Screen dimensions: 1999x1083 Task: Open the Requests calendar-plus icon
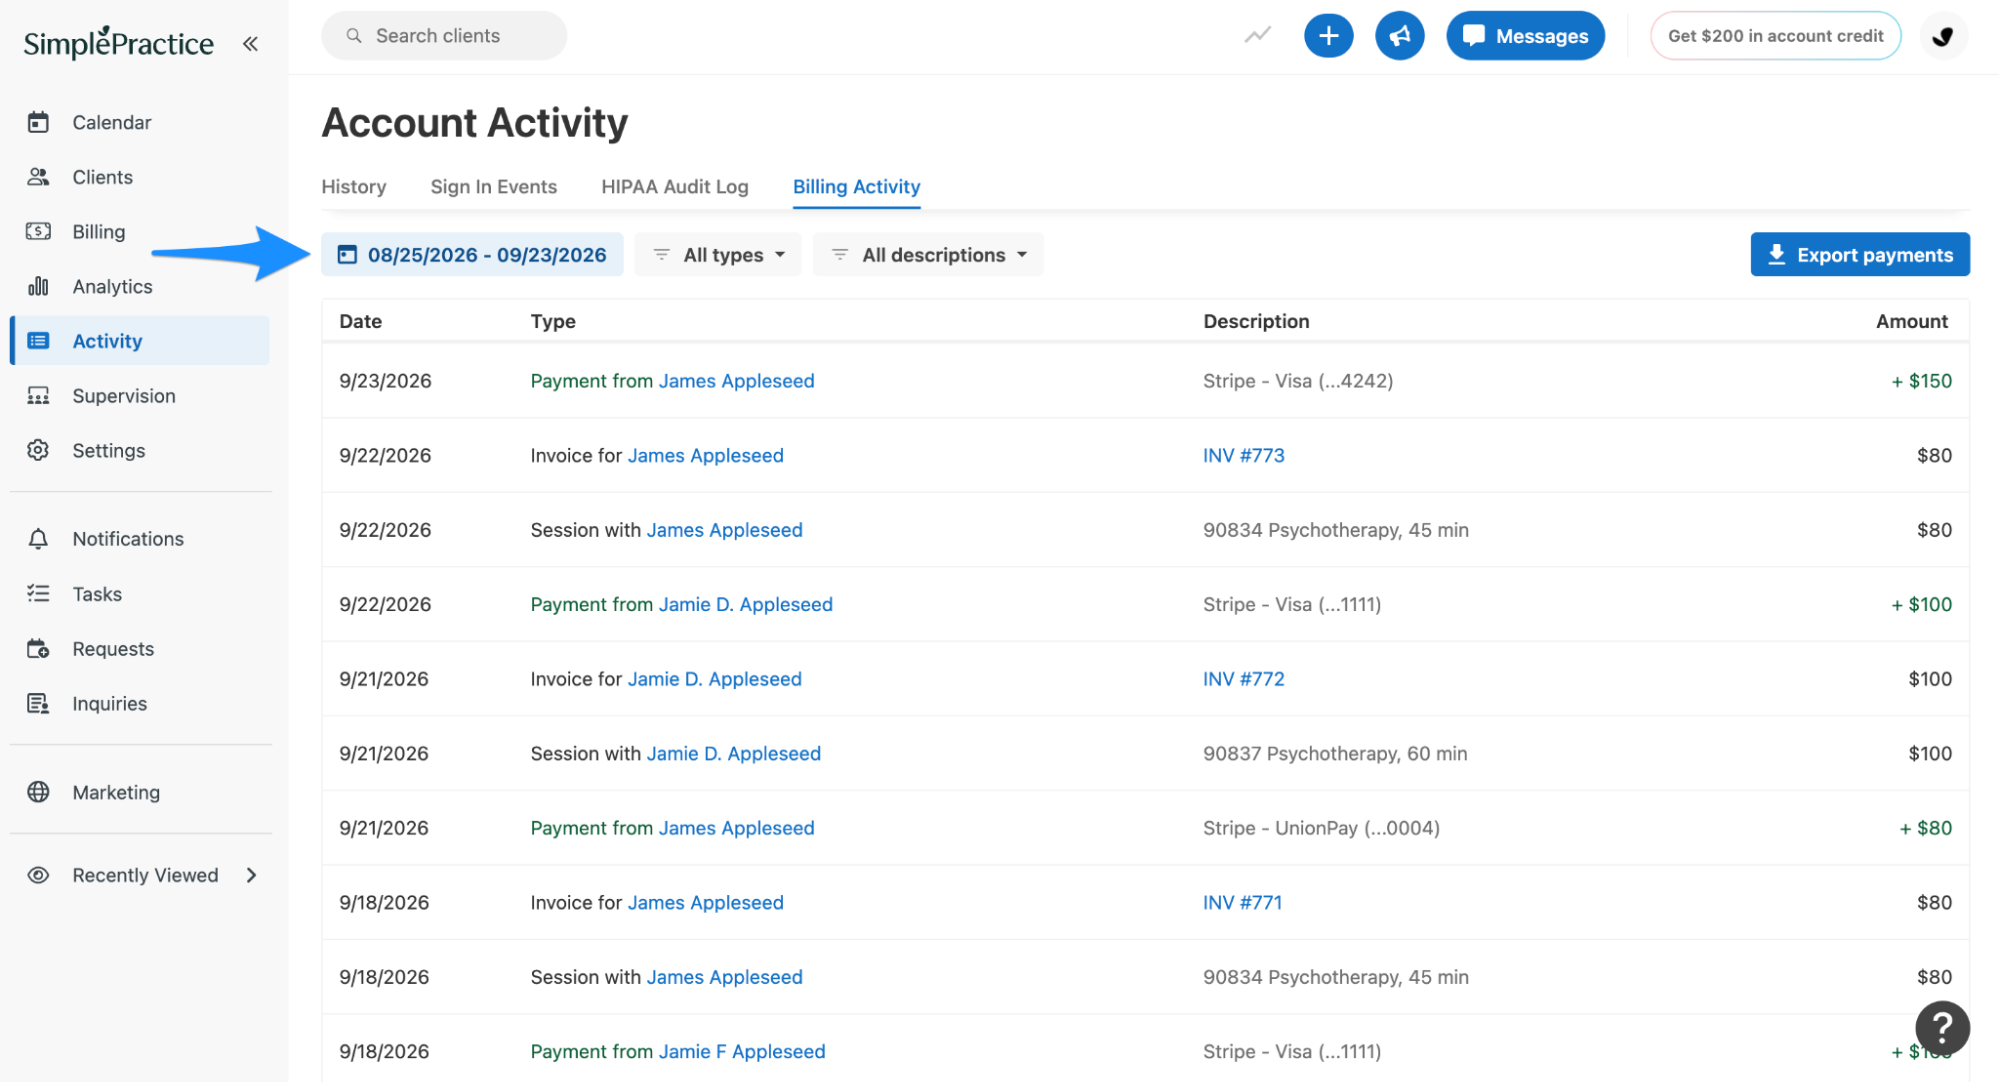[x=38, y=649]
